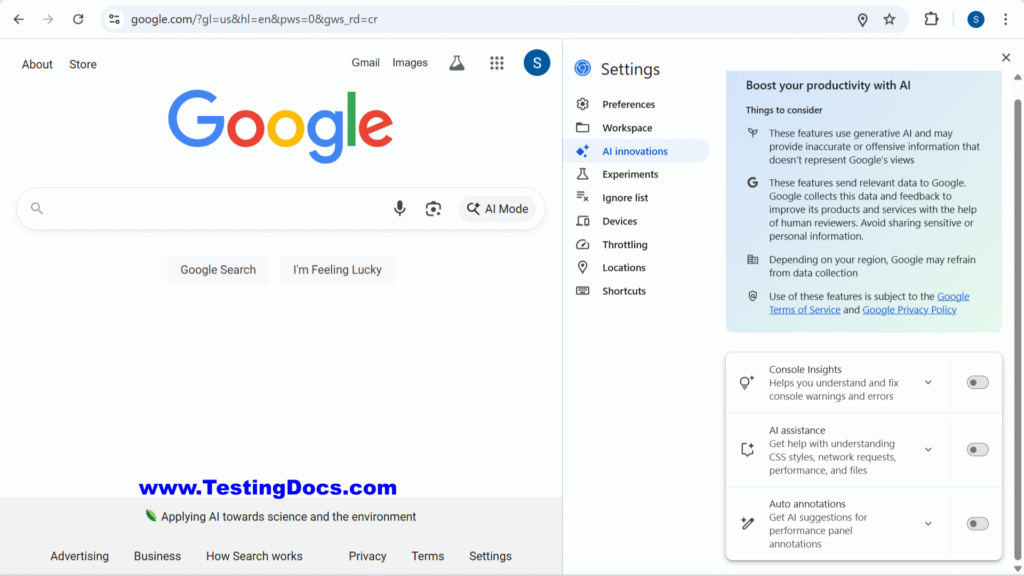The image size is (1024, 576).
Task: Open How Search works footer link
Action: click(x=254, y=556)
